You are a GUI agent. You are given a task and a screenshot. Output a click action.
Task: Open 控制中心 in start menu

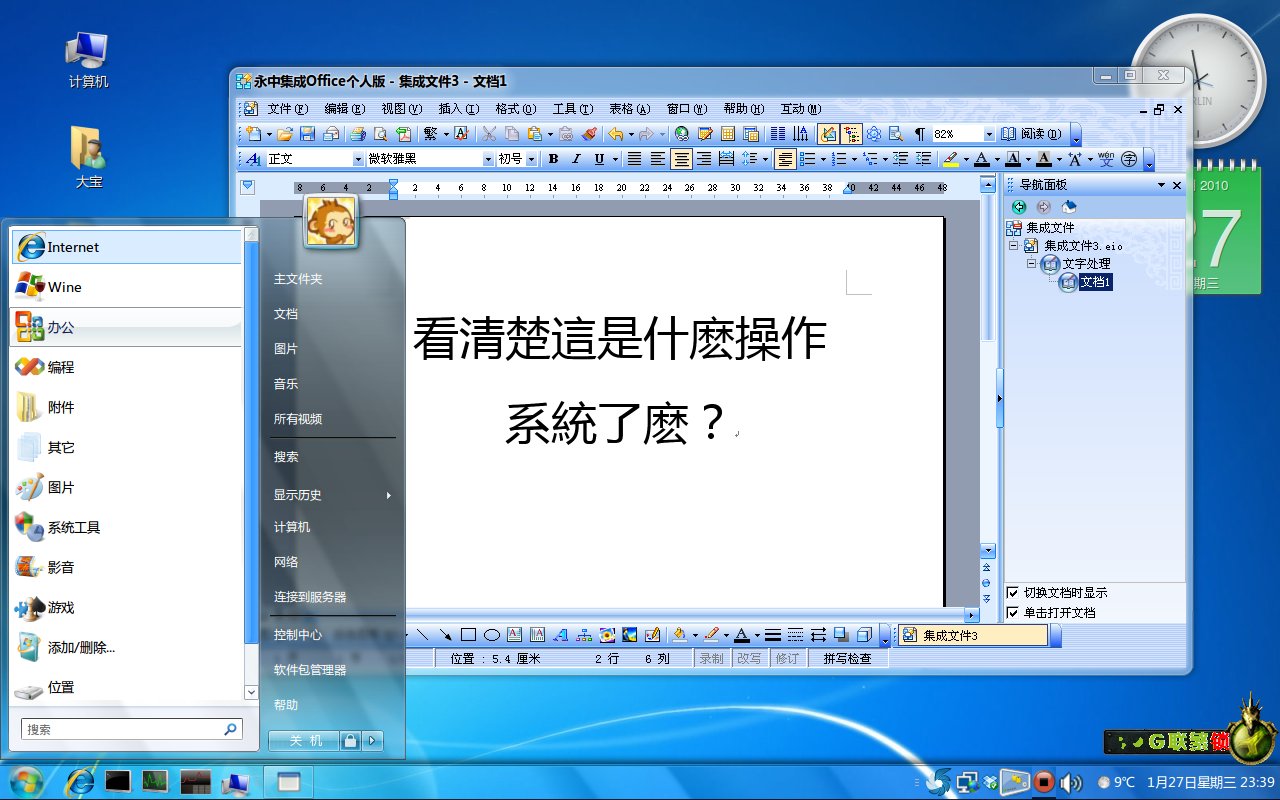tap(298, 635)
